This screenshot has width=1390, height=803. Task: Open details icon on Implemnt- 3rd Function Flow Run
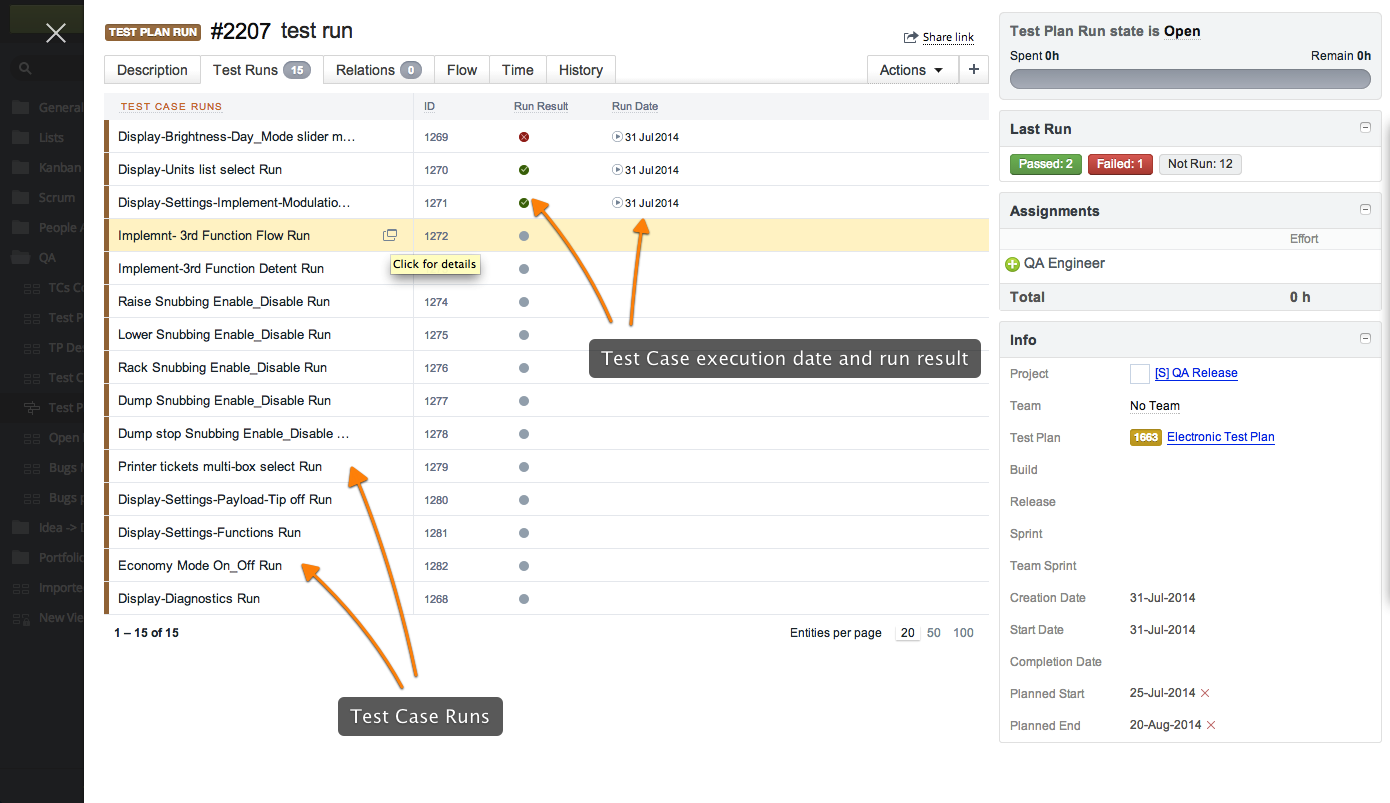(x=390, y=236)
